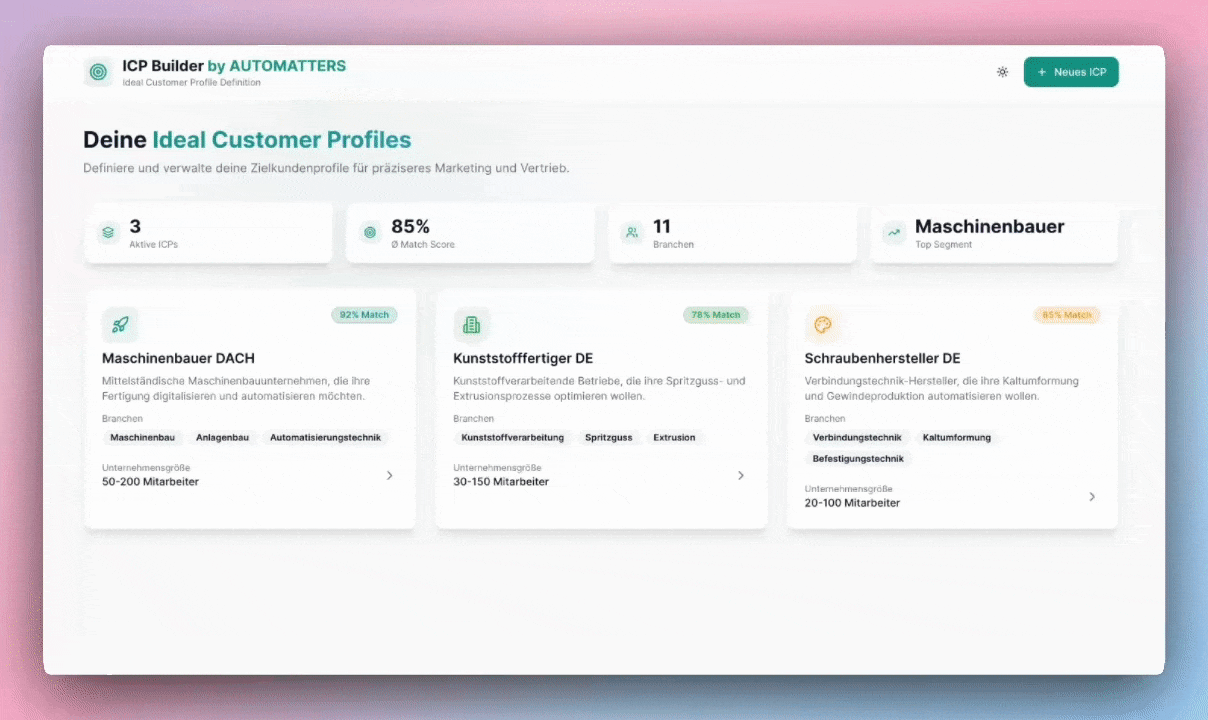Viewport: 1208px width, 720px height.
Task: Click the ICP Builder target logo icon
Action: coord(98,72)
